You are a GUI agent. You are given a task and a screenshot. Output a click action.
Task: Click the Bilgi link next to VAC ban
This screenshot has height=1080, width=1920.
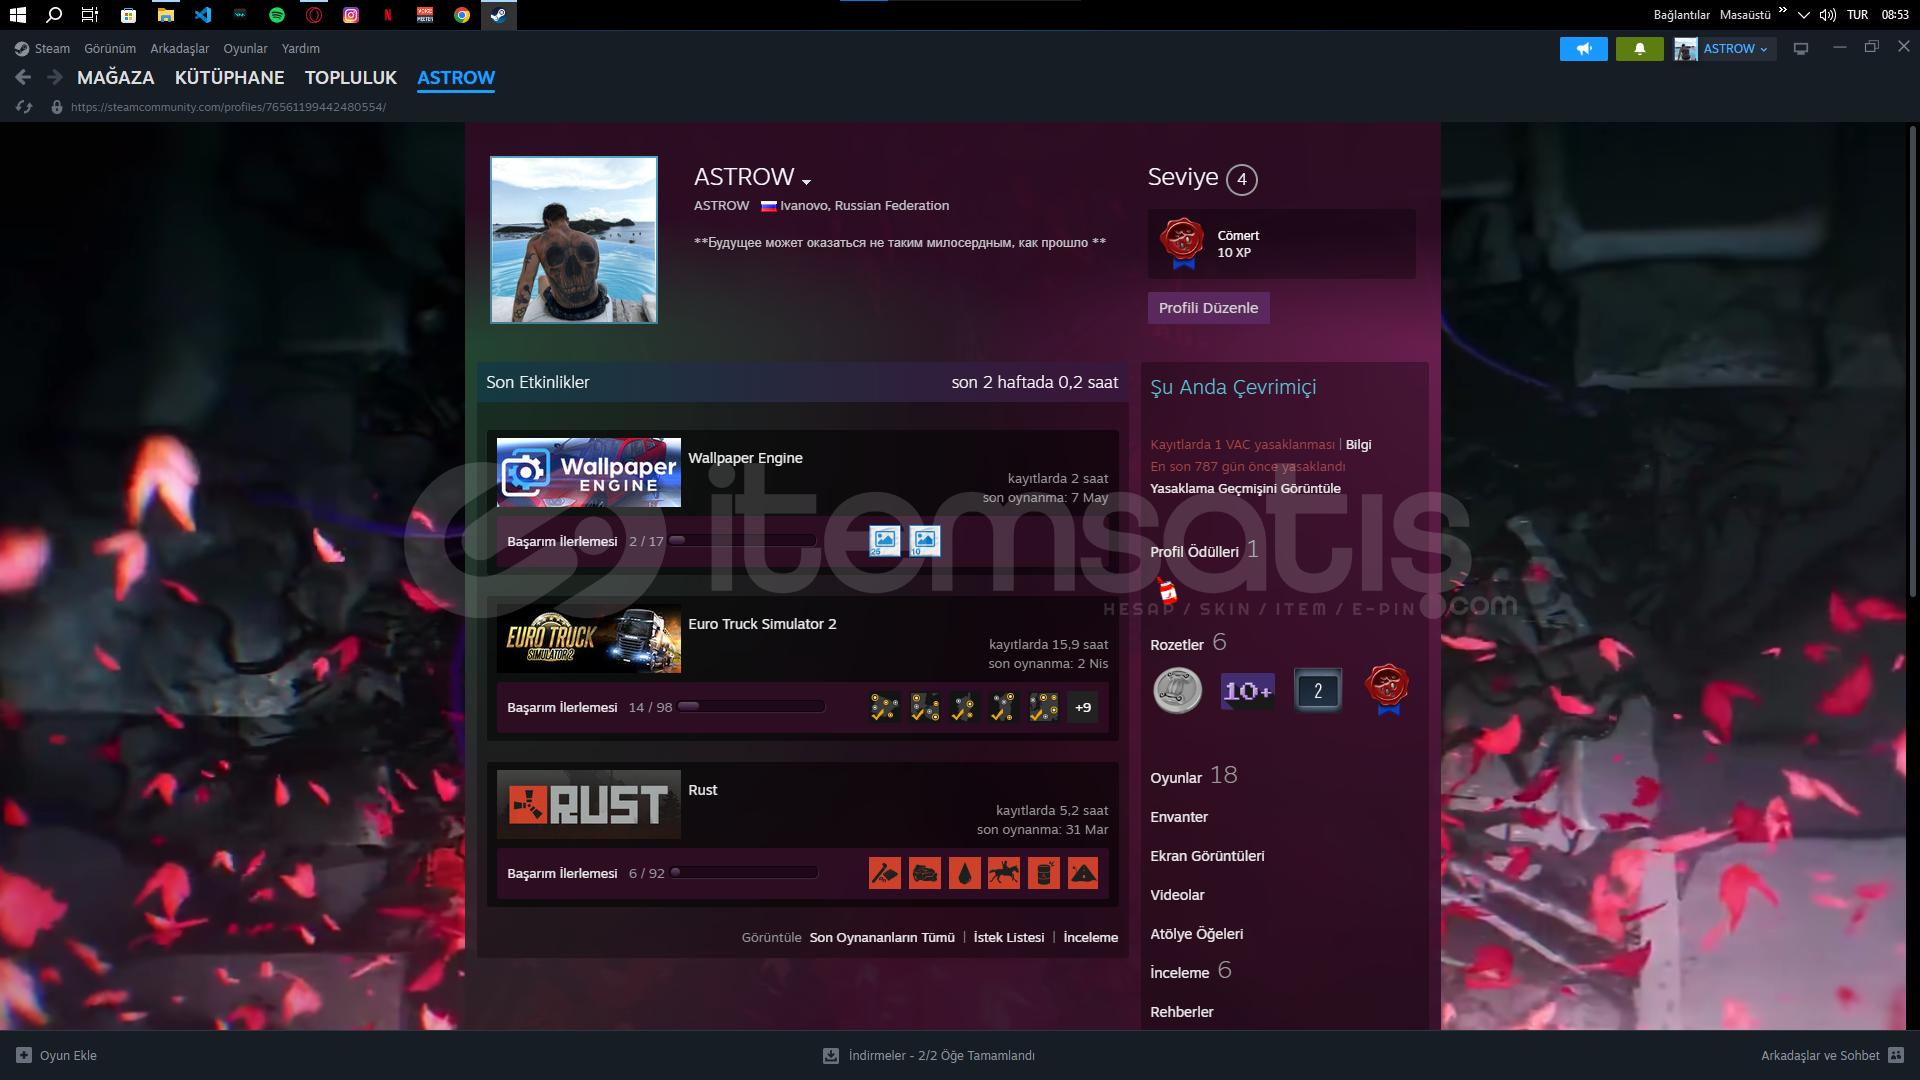(1358, 444)
